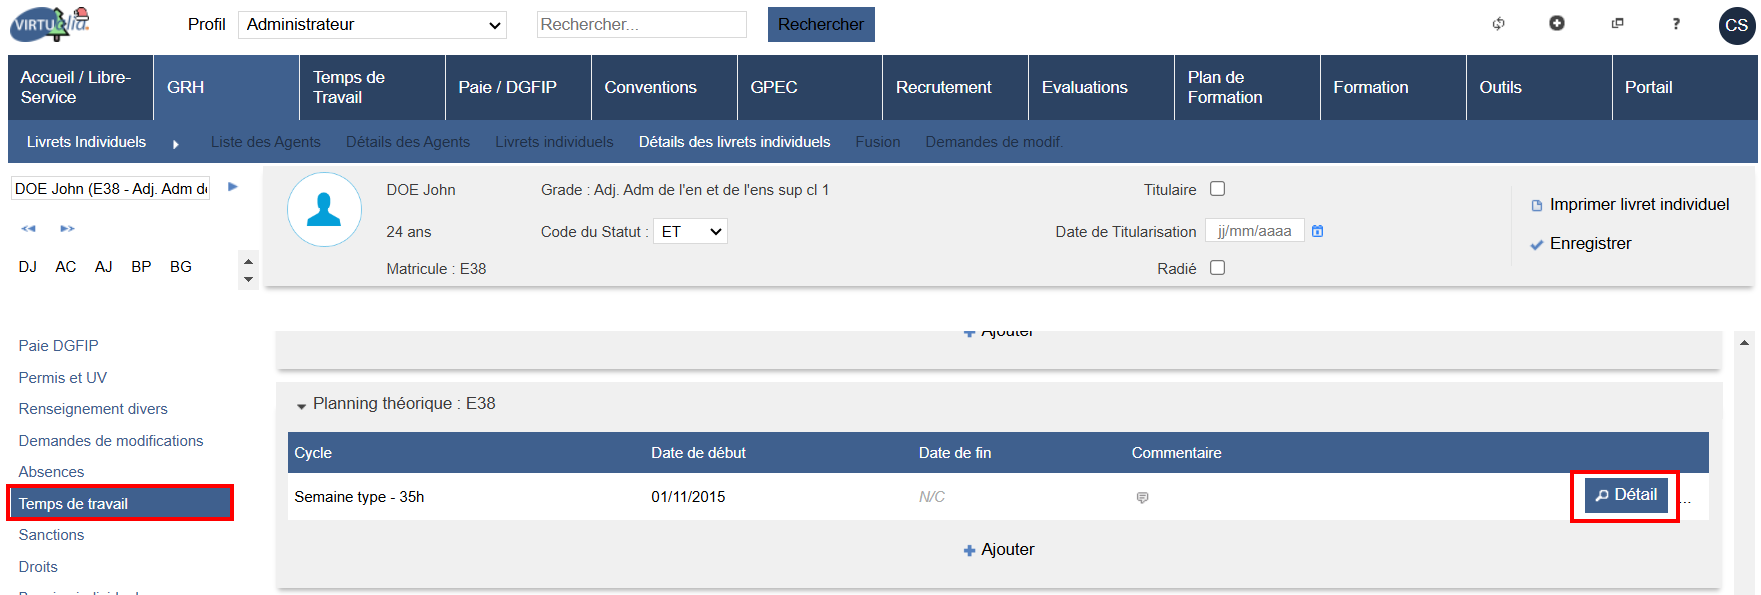Open help via the question mark icon
The height and width of the screenshot is (595, 1761).
tap(1676, 24)
